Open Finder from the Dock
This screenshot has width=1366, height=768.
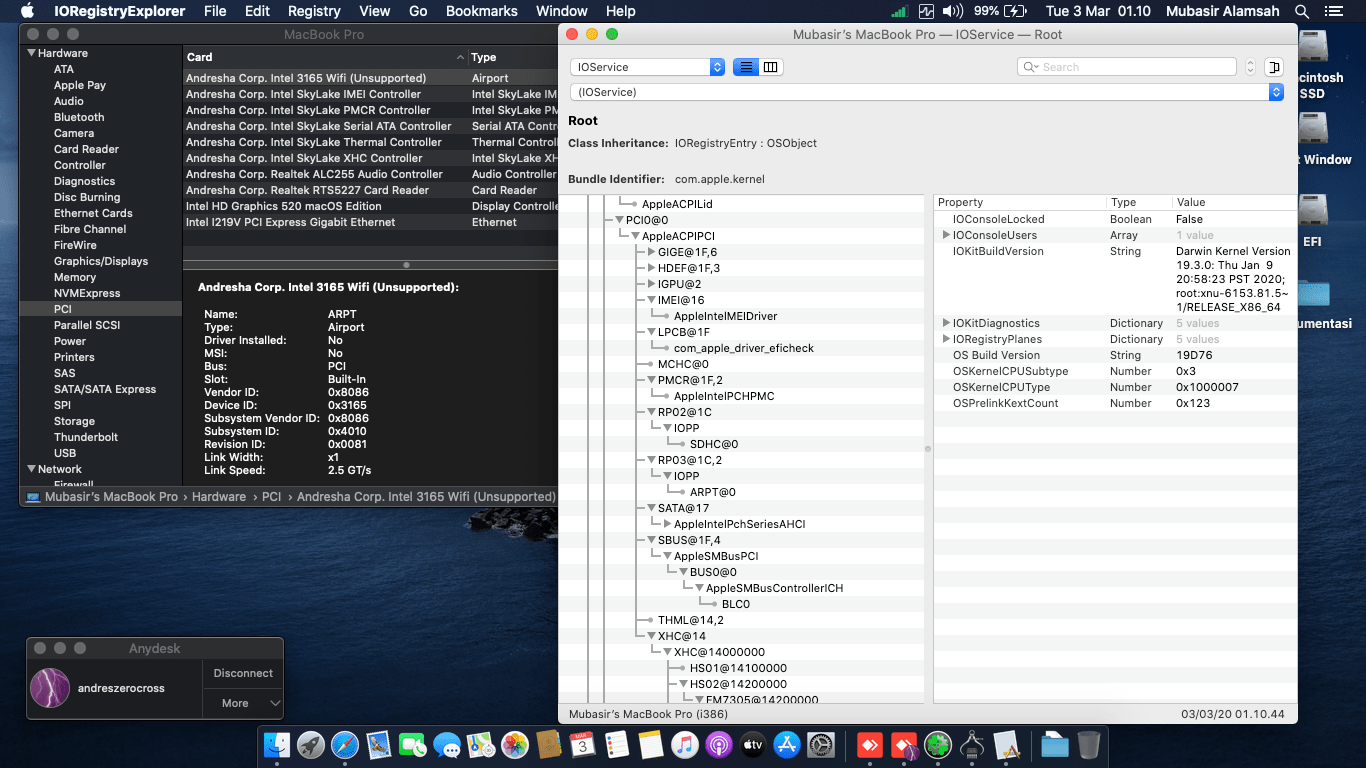[277, 744]
